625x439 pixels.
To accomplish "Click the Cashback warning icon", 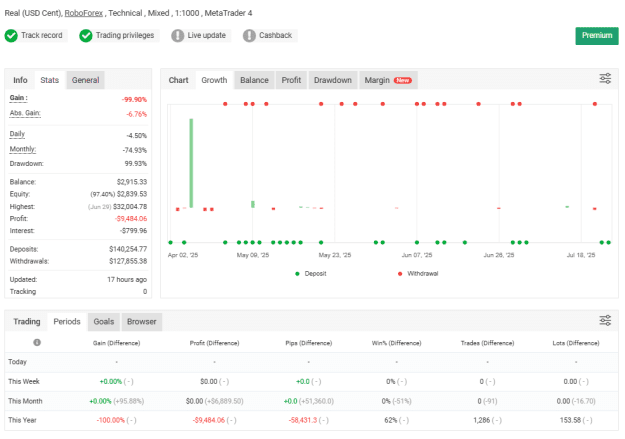I will point(249,35).
